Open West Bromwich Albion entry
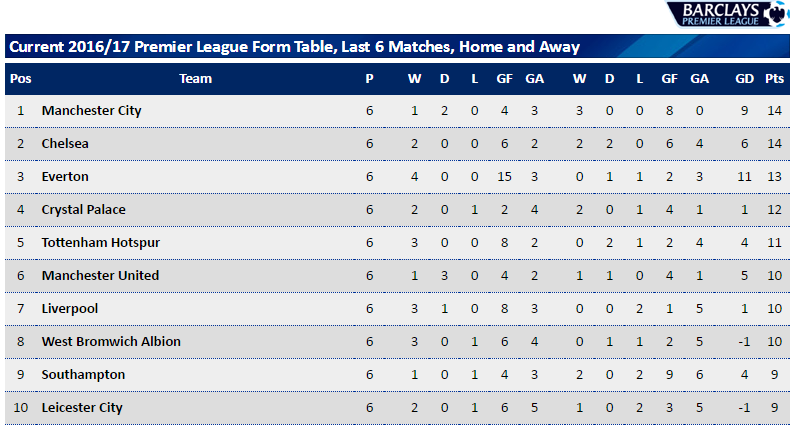Image resolution: width=792 pixels, height=425 pixels. (x=111, y=342)
